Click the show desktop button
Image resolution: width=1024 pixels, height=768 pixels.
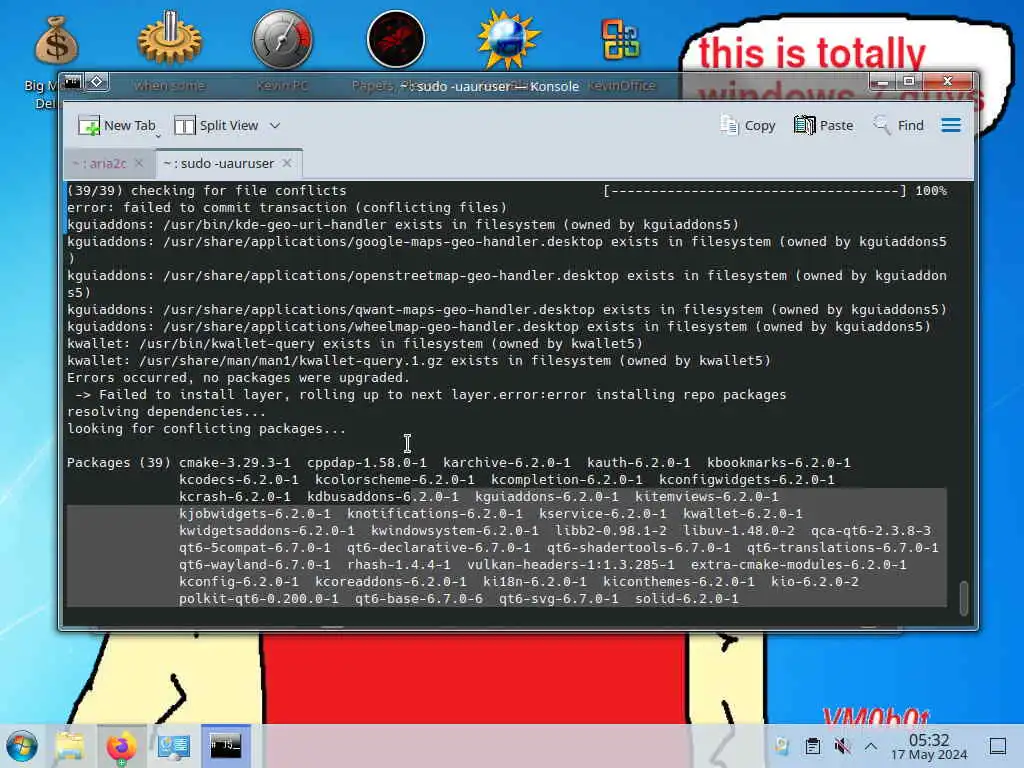[x=998, y=746]
